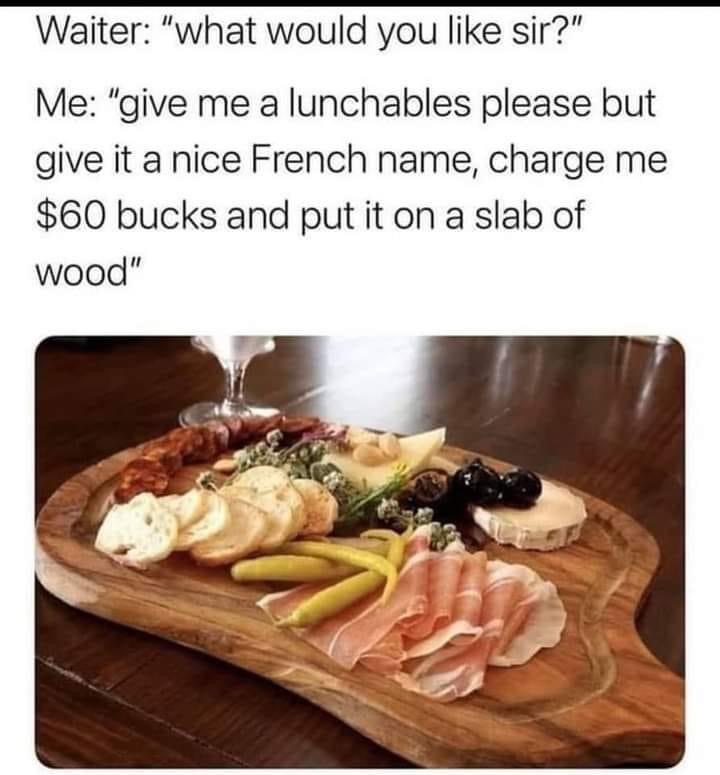Click the word "French" in caption
The width and height of the screenshot is (720, 775).
point(310,160)
